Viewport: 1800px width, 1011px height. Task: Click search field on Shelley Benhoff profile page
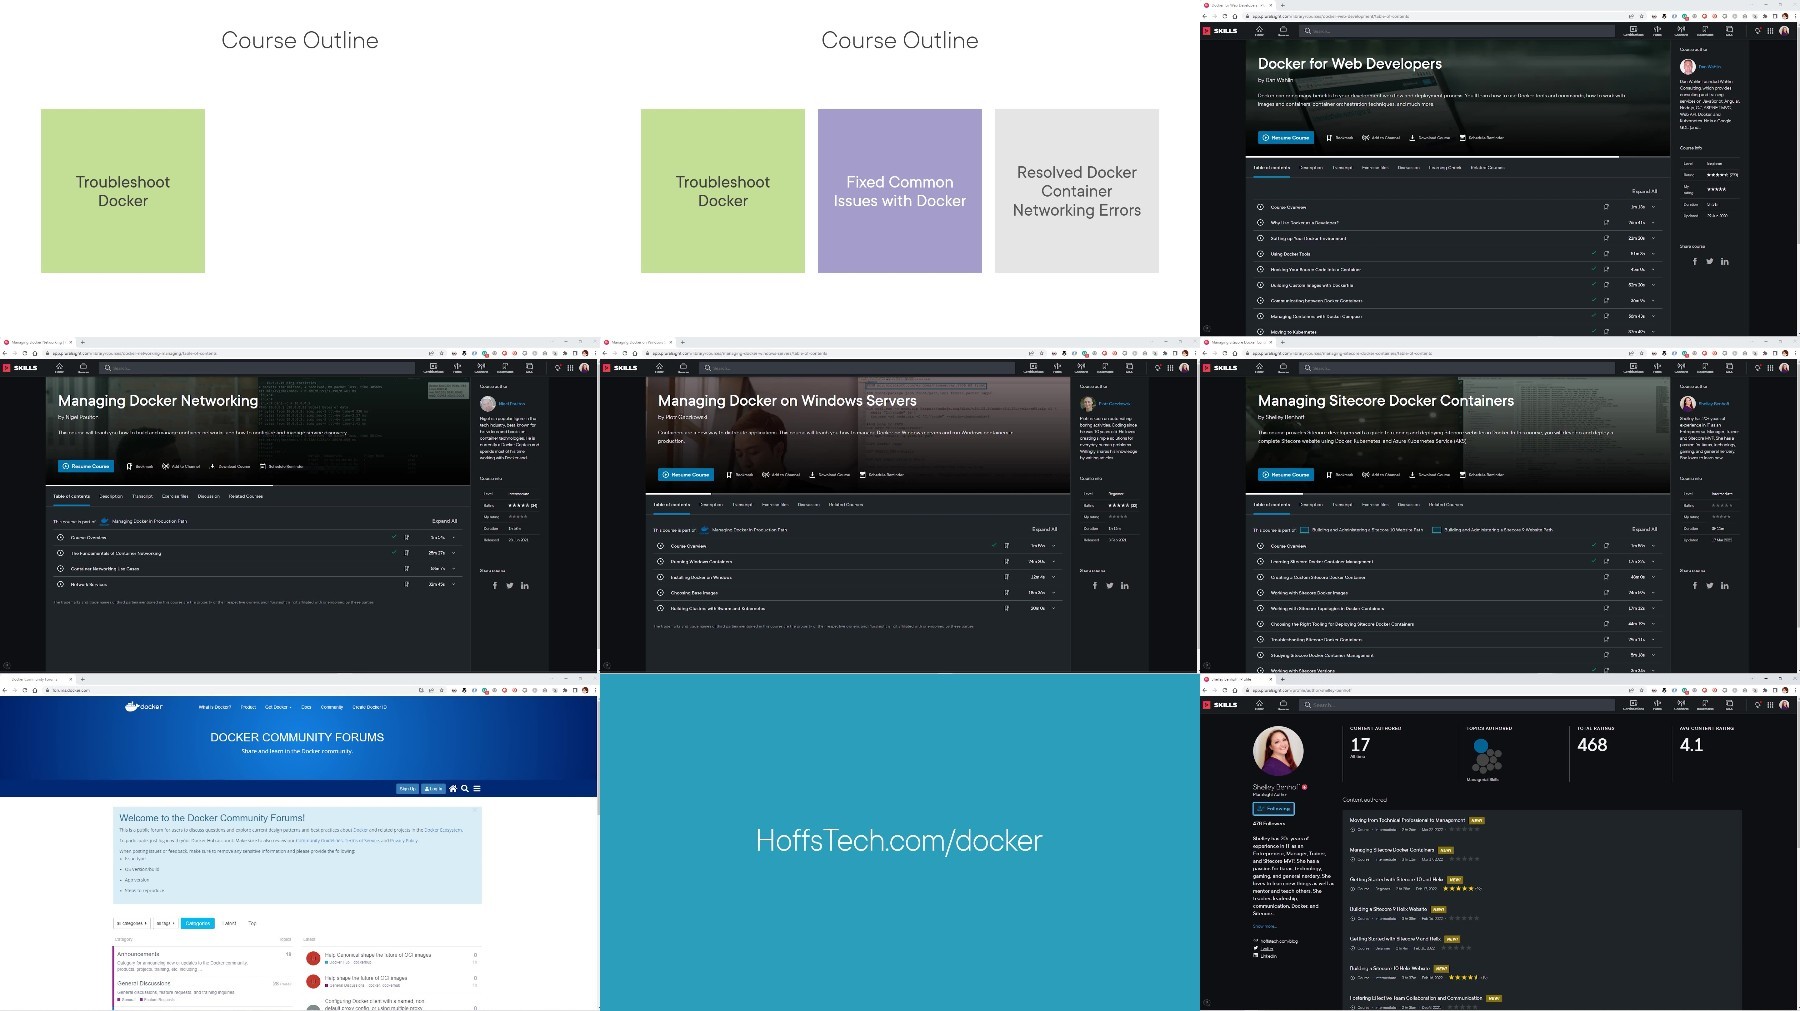coord(1457,705)
